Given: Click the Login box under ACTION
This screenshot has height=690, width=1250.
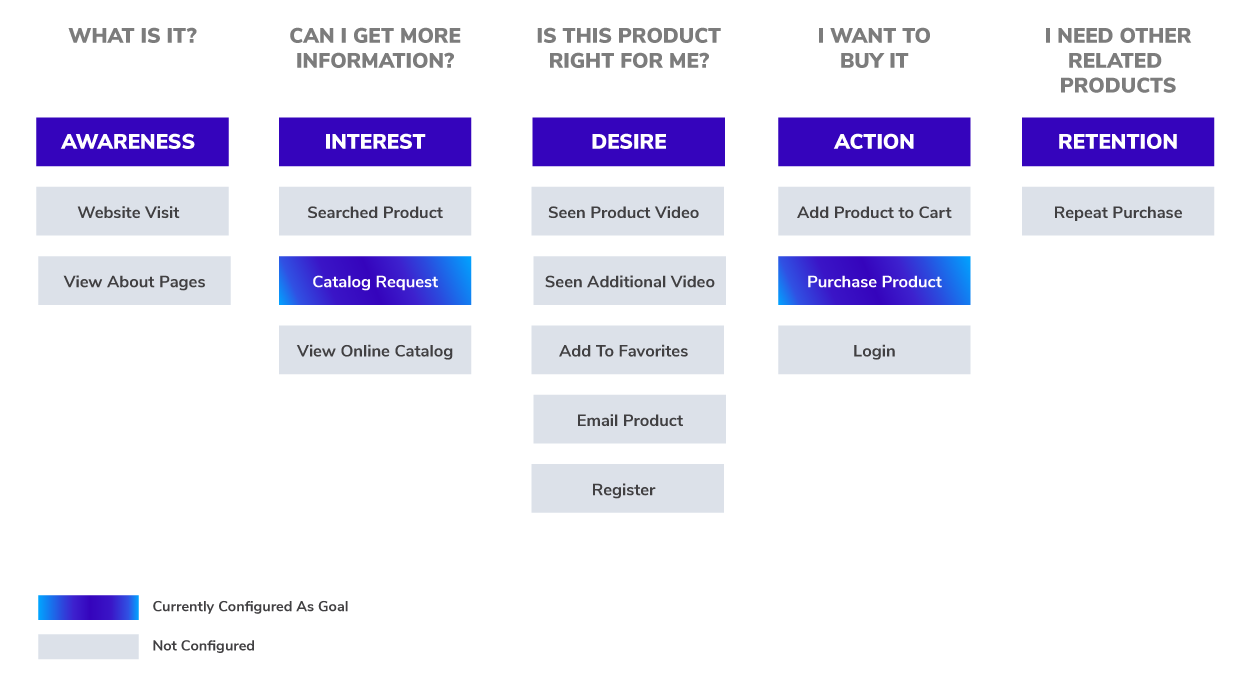Looking at the screenshot, I should coord(874,350).
